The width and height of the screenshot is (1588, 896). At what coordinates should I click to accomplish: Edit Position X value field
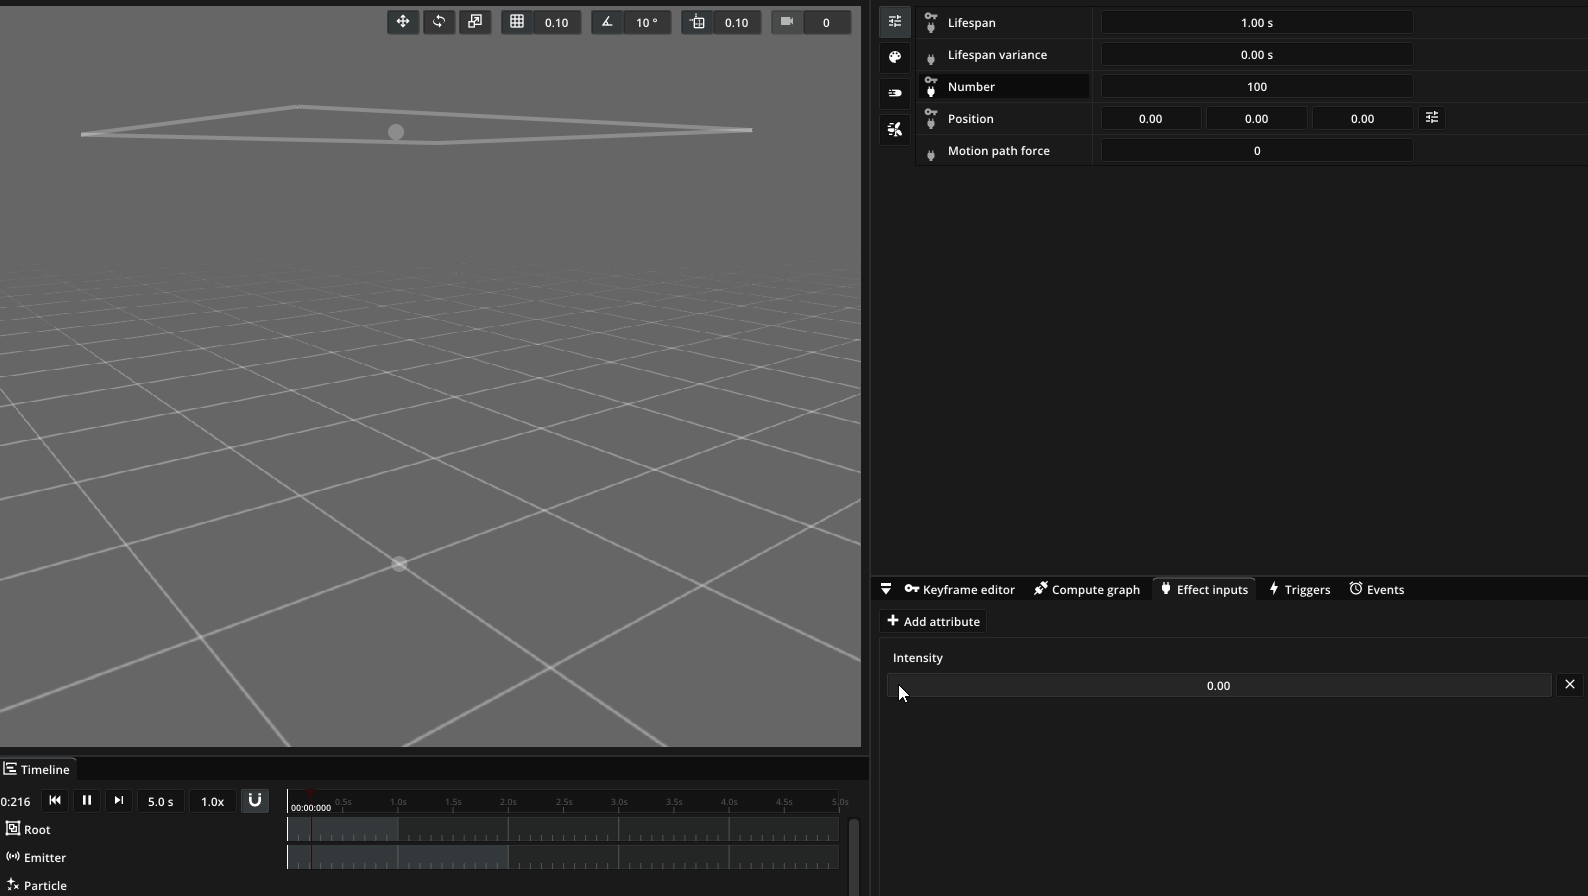tap(1151, 118)
